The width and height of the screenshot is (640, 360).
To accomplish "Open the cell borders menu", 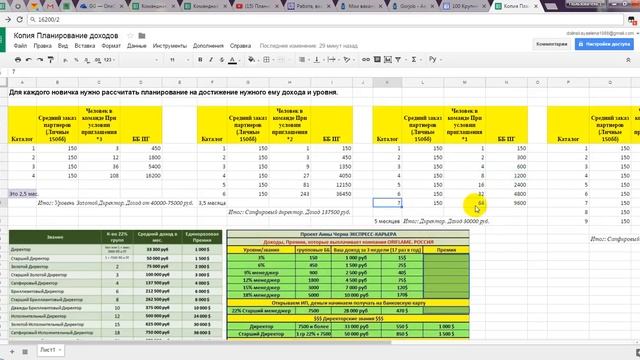I will point(268,60).
